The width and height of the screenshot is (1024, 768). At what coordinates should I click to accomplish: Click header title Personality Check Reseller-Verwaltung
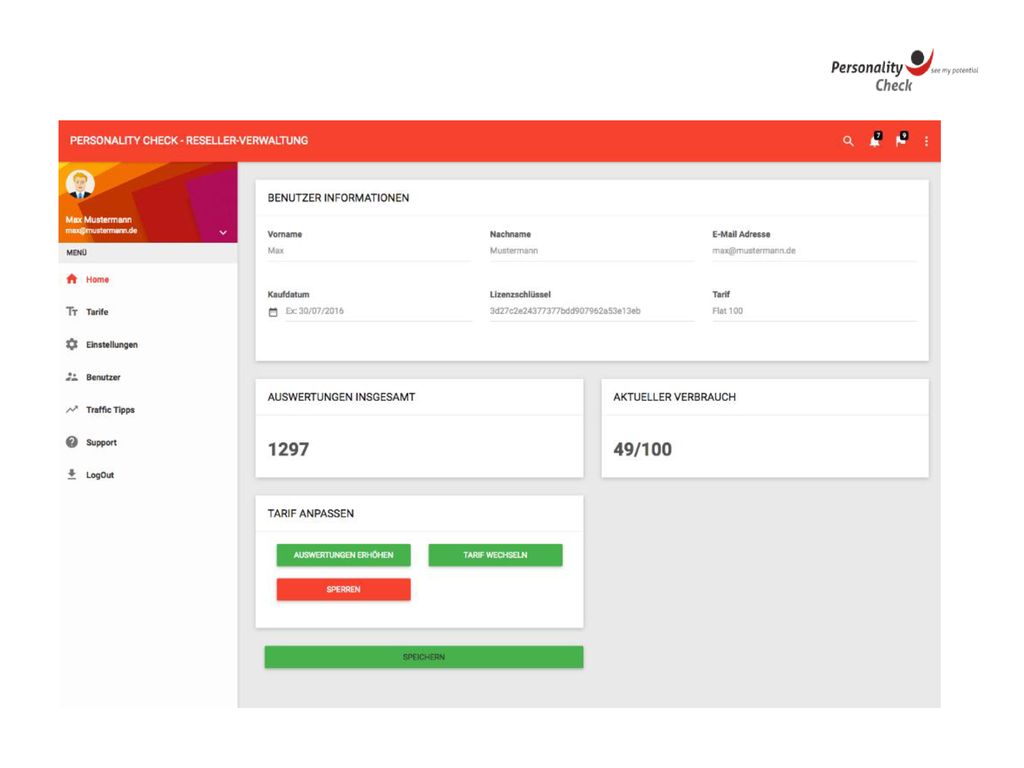189,140
